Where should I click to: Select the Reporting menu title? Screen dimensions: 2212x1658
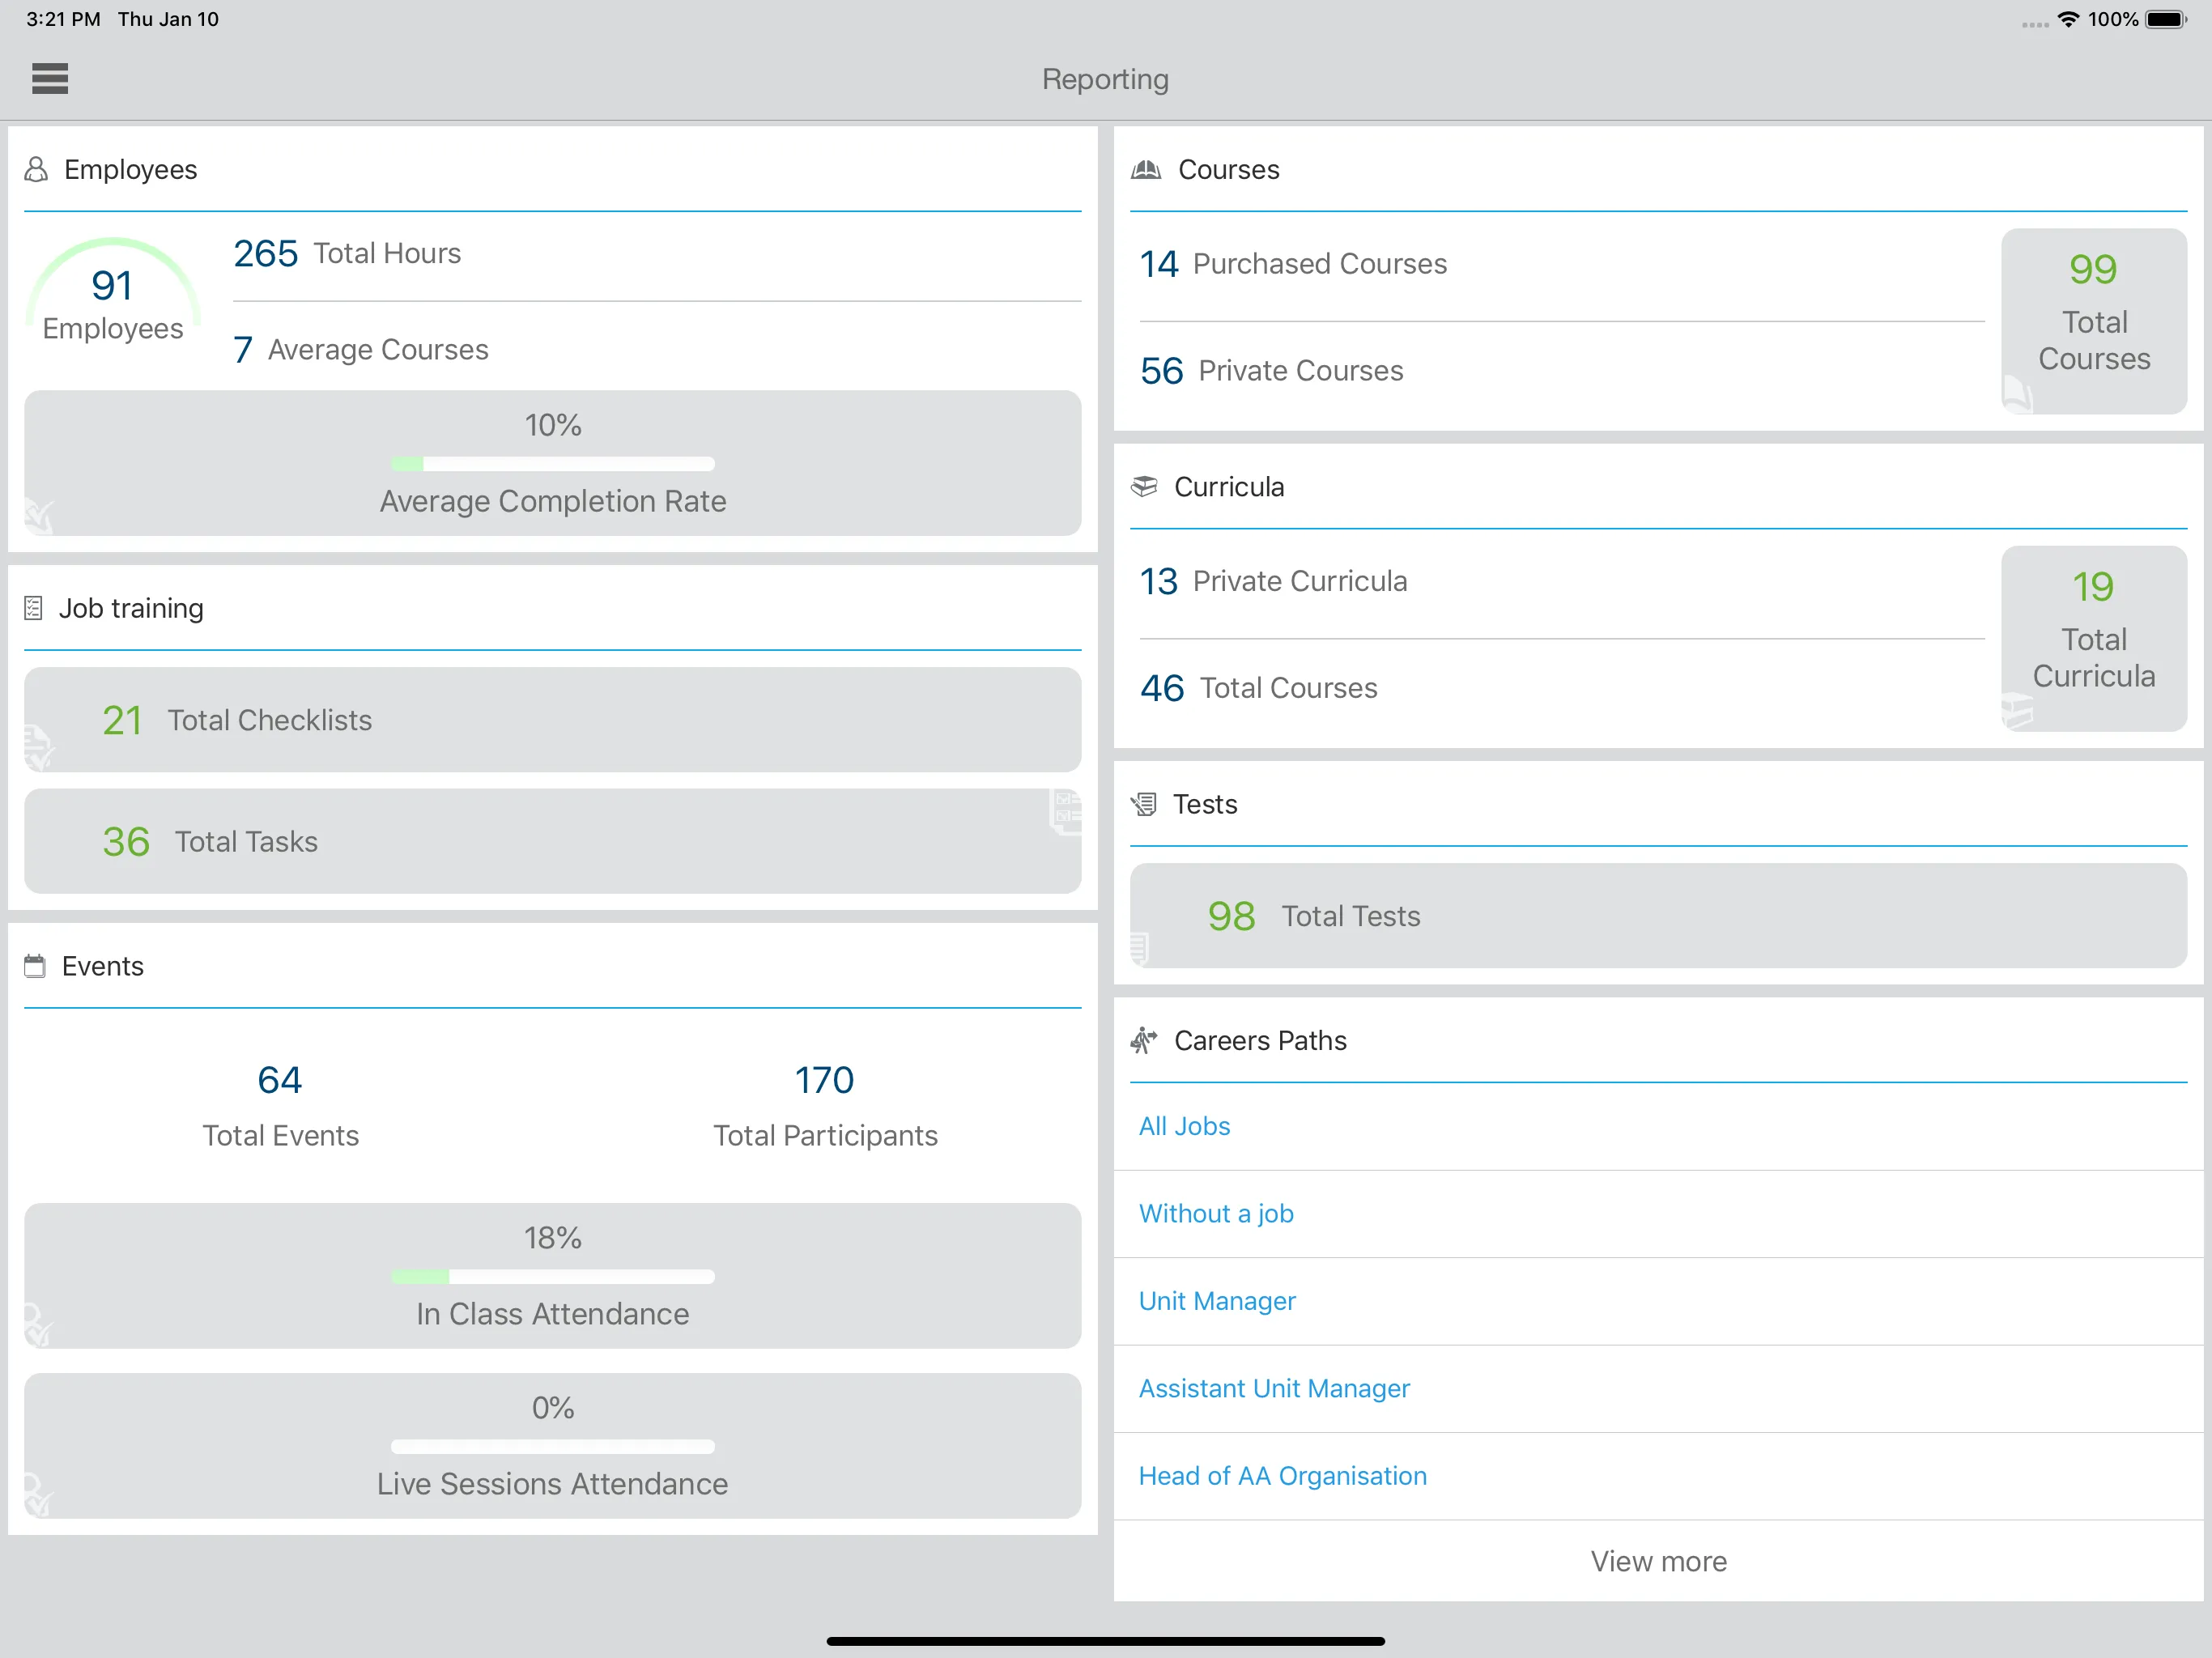(1104, 79)
